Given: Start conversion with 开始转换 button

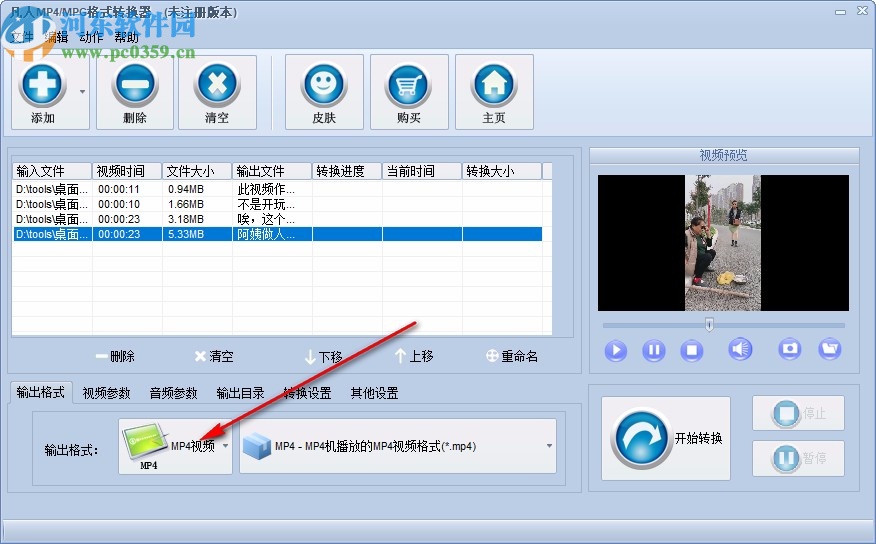Looking at the screenshot, I should coord(666,438).
